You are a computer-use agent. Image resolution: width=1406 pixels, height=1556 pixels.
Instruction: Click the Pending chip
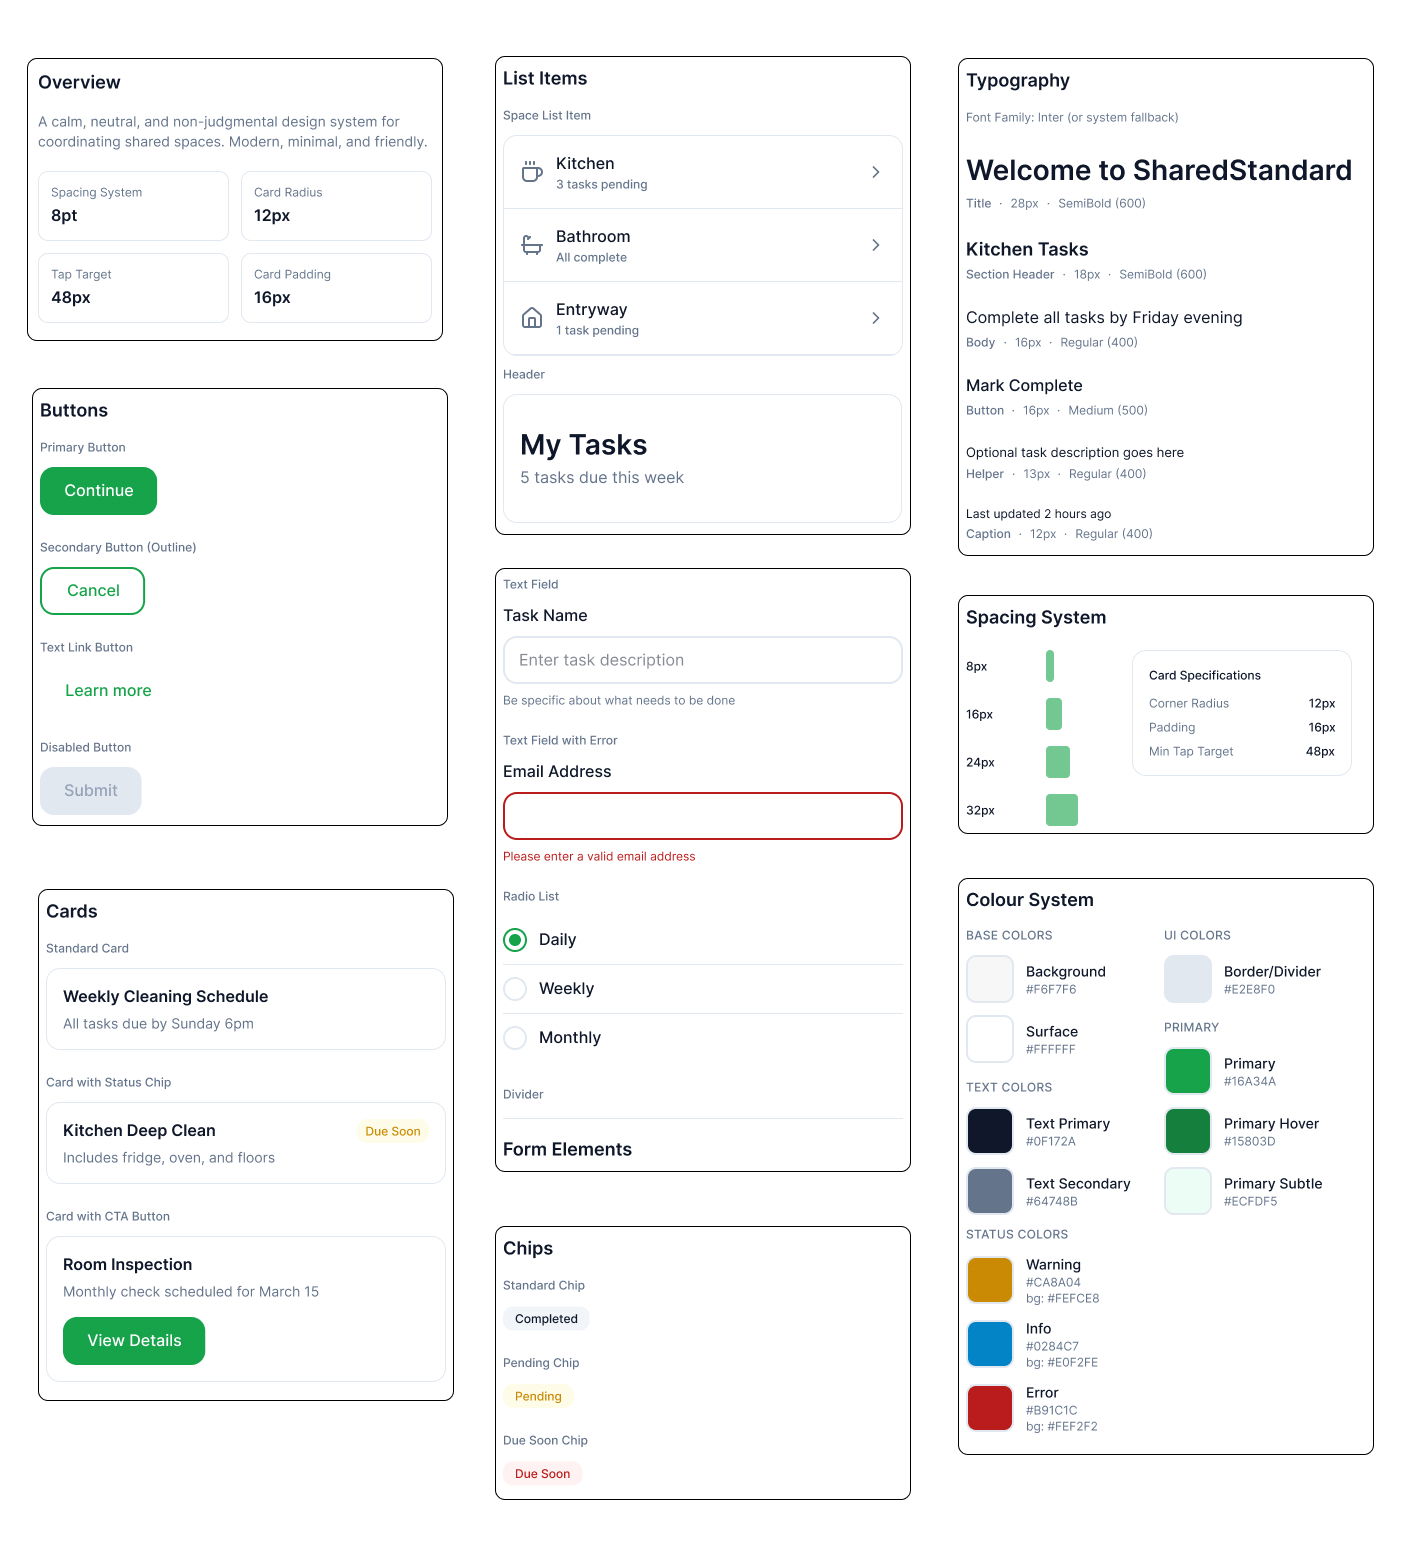(x=538, y=1397)
